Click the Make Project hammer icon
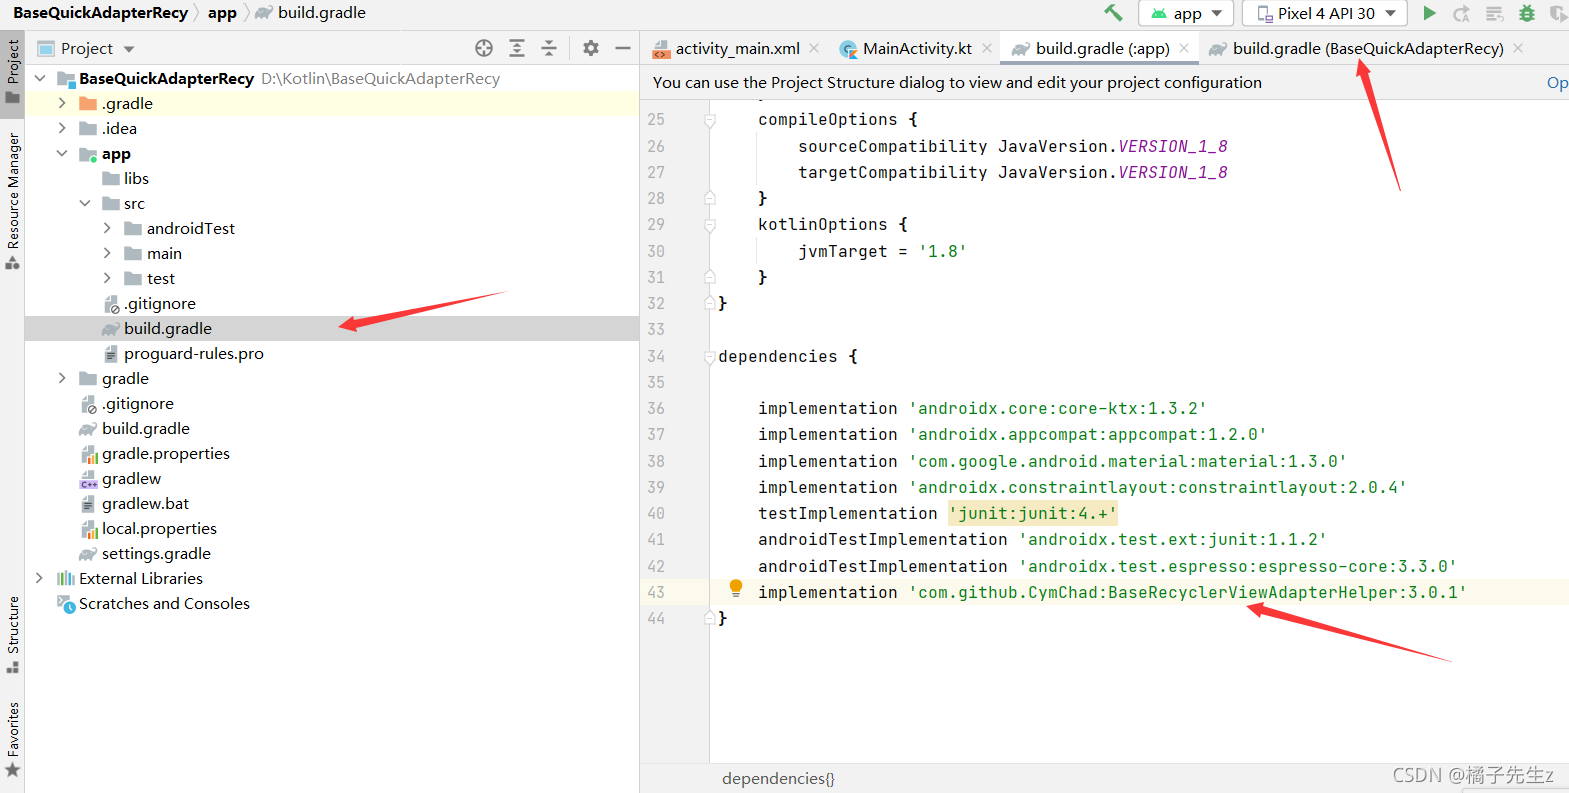The width and height of the screenshot is (1569, 793). (x=1113, y=13)
